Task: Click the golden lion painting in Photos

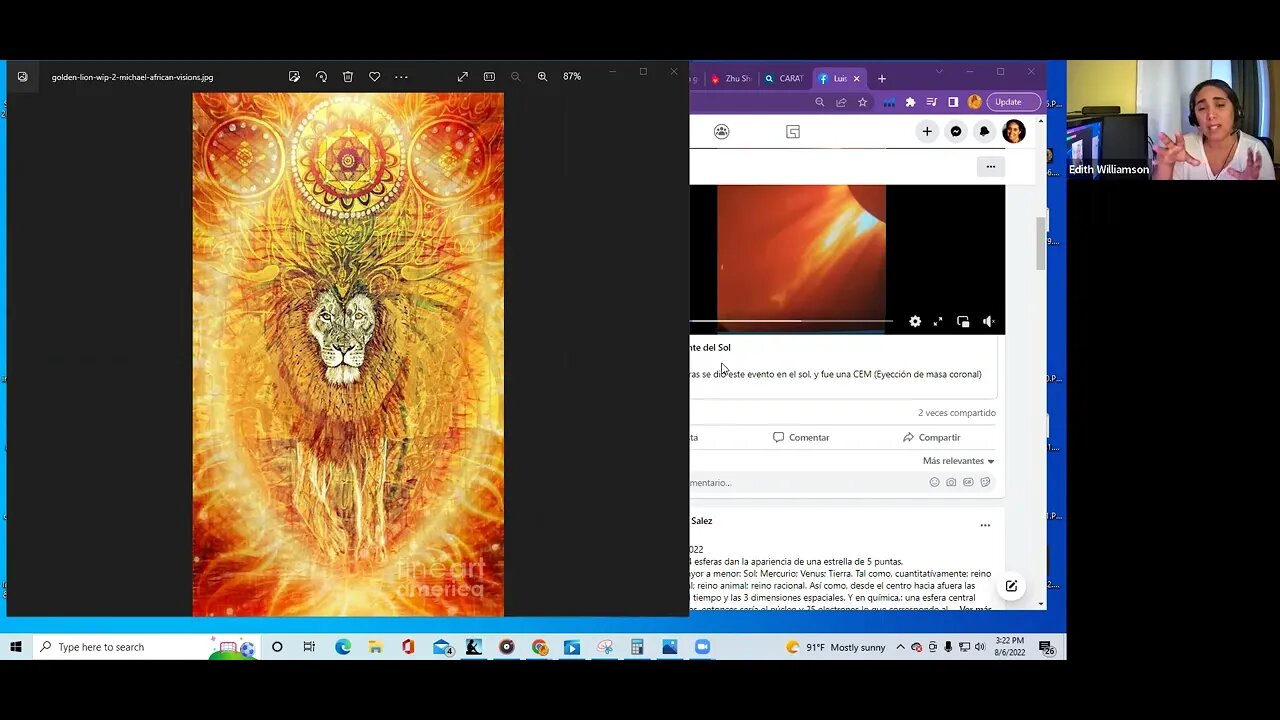Action: [x=348, y=354]
